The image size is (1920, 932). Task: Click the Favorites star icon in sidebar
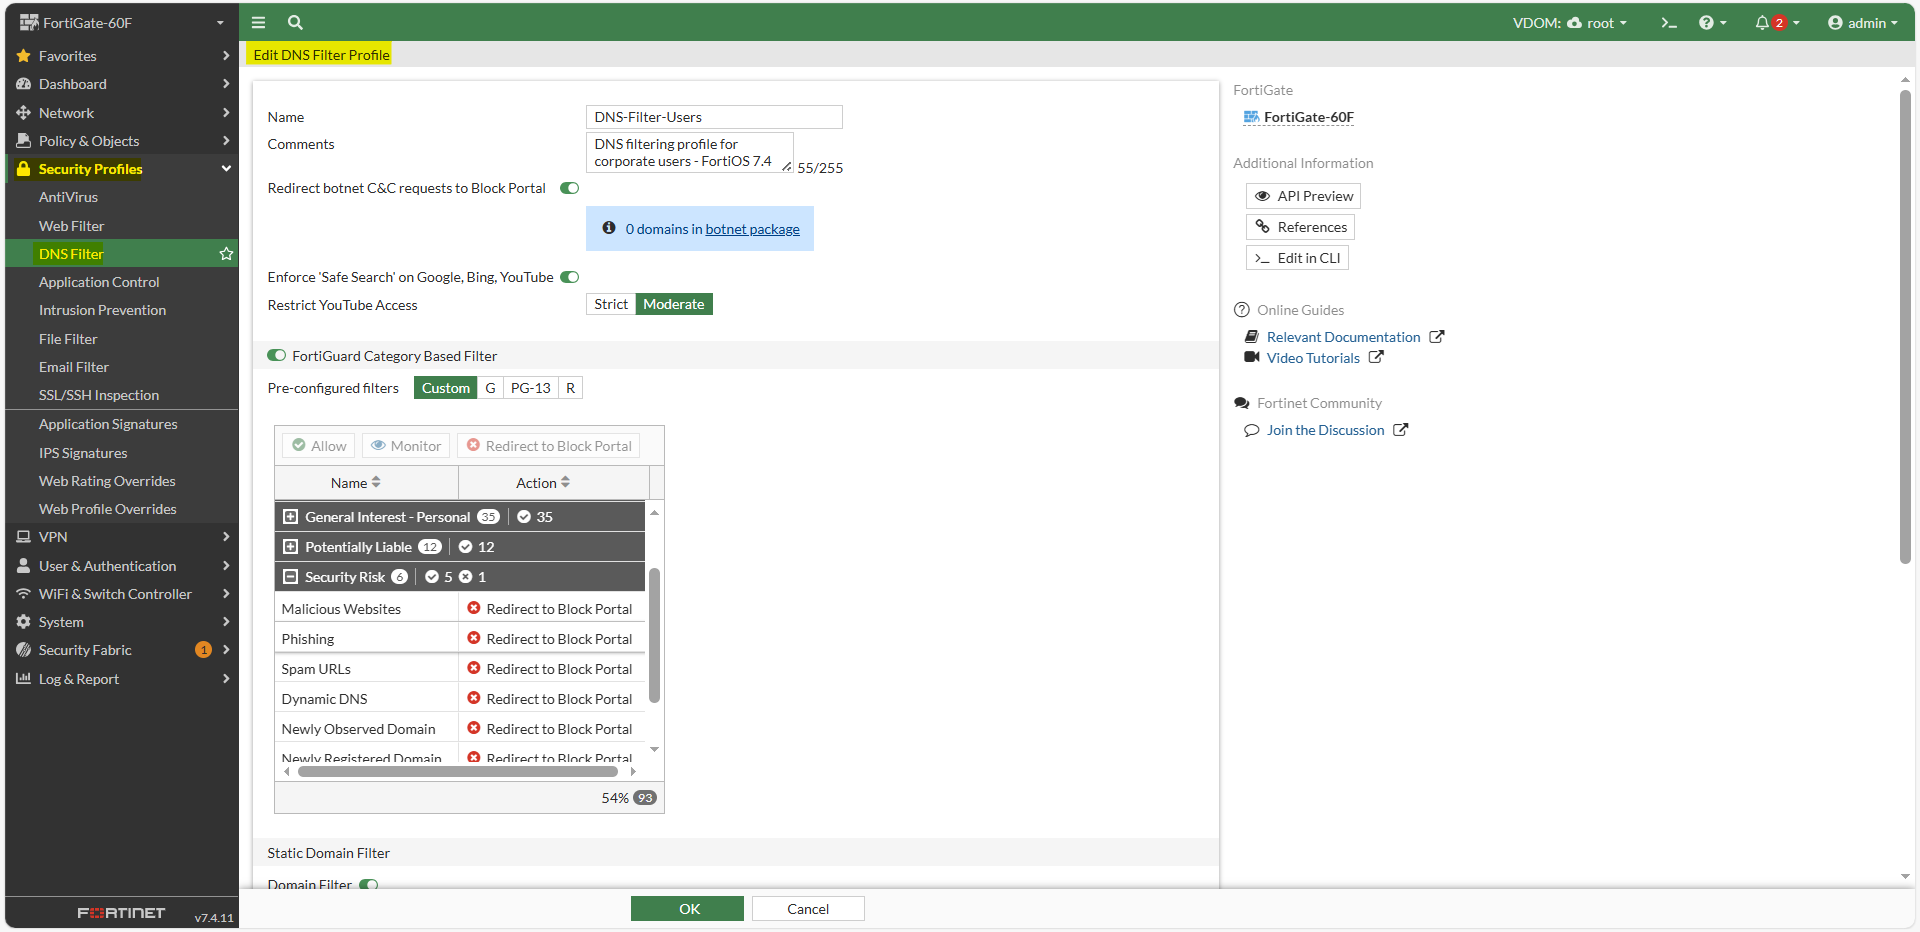[x=24, y=56]
